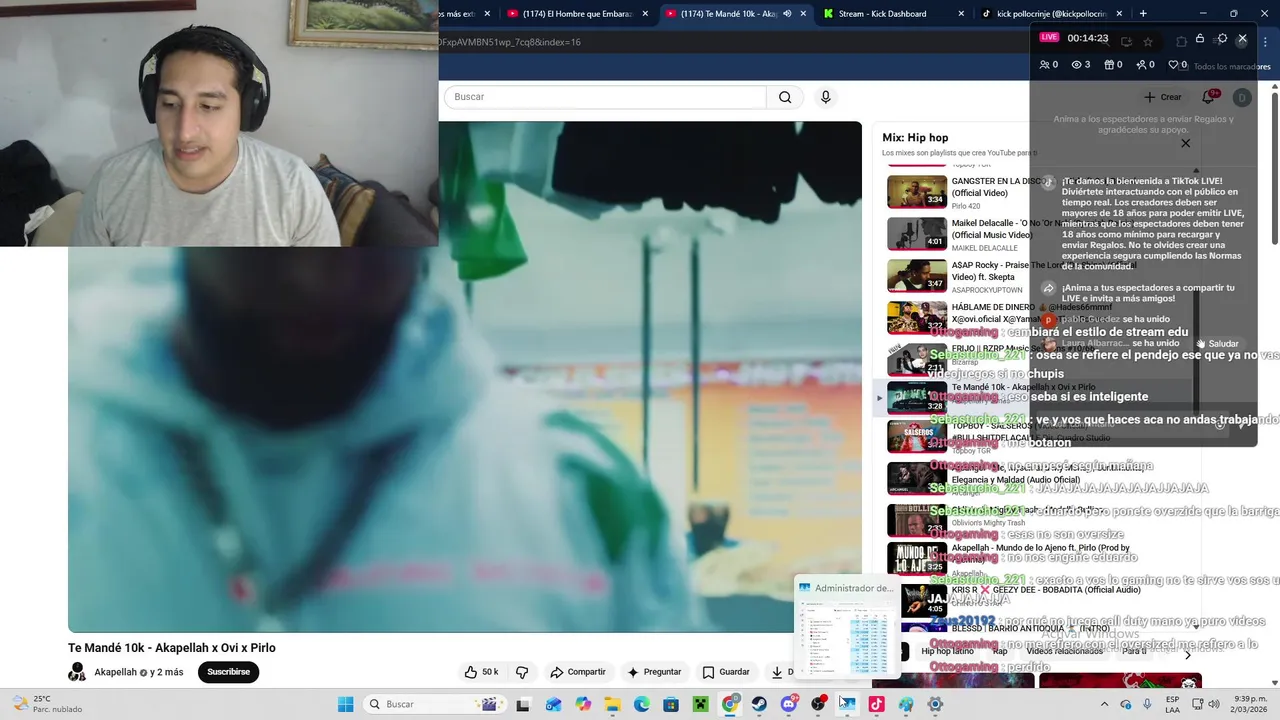Play GANGSTER EN LA DISCO video thumbnail
1280x720 pixels.
point(917,192)
